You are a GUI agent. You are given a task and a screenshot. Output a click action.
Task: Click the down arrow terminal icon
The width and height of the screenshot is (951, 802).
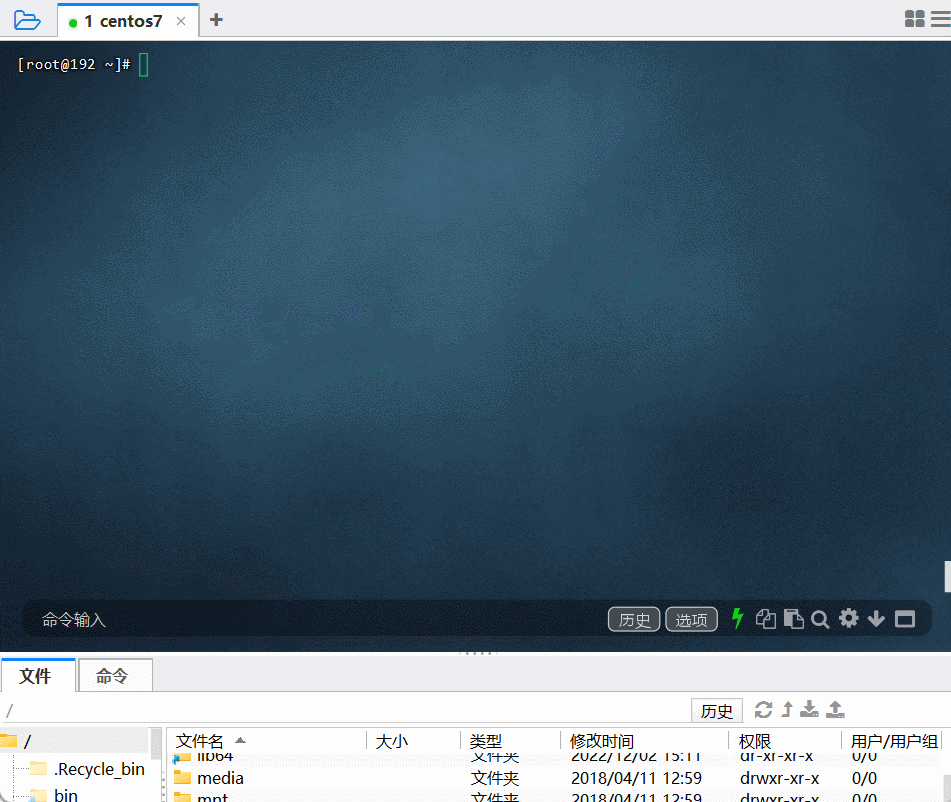(876, 619)
